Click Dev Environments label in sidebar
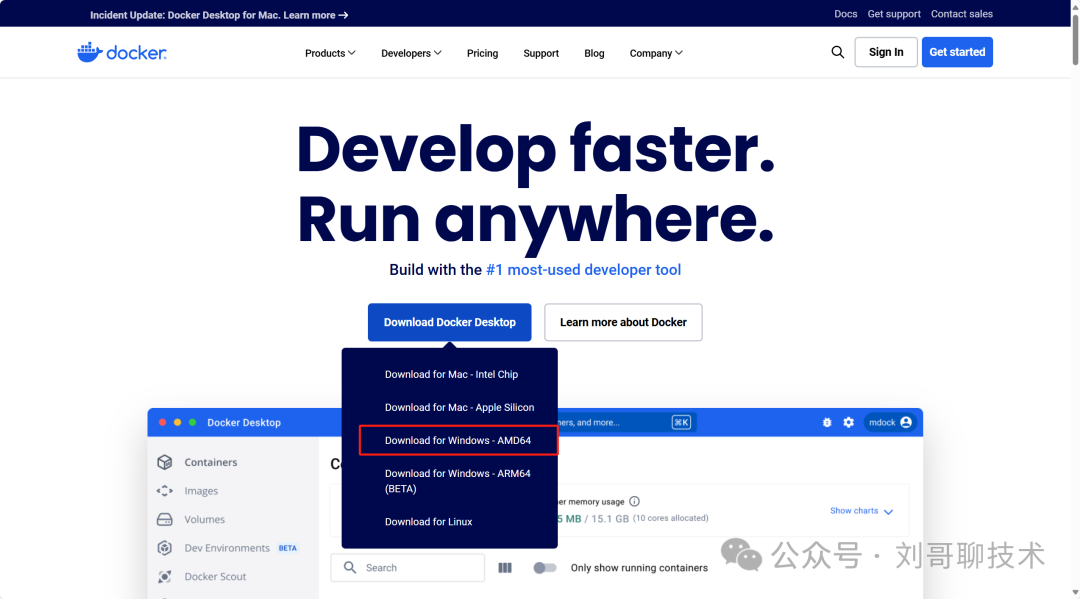Viewport: 1080px width, 599px height. pos(227,548)
